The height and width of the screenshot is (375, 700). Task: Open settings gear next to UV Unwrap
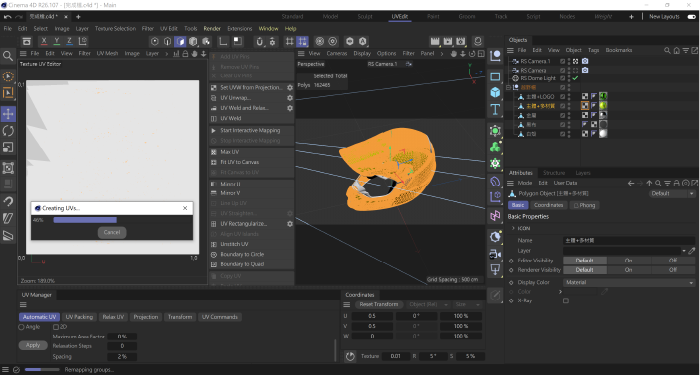[290, 98]
